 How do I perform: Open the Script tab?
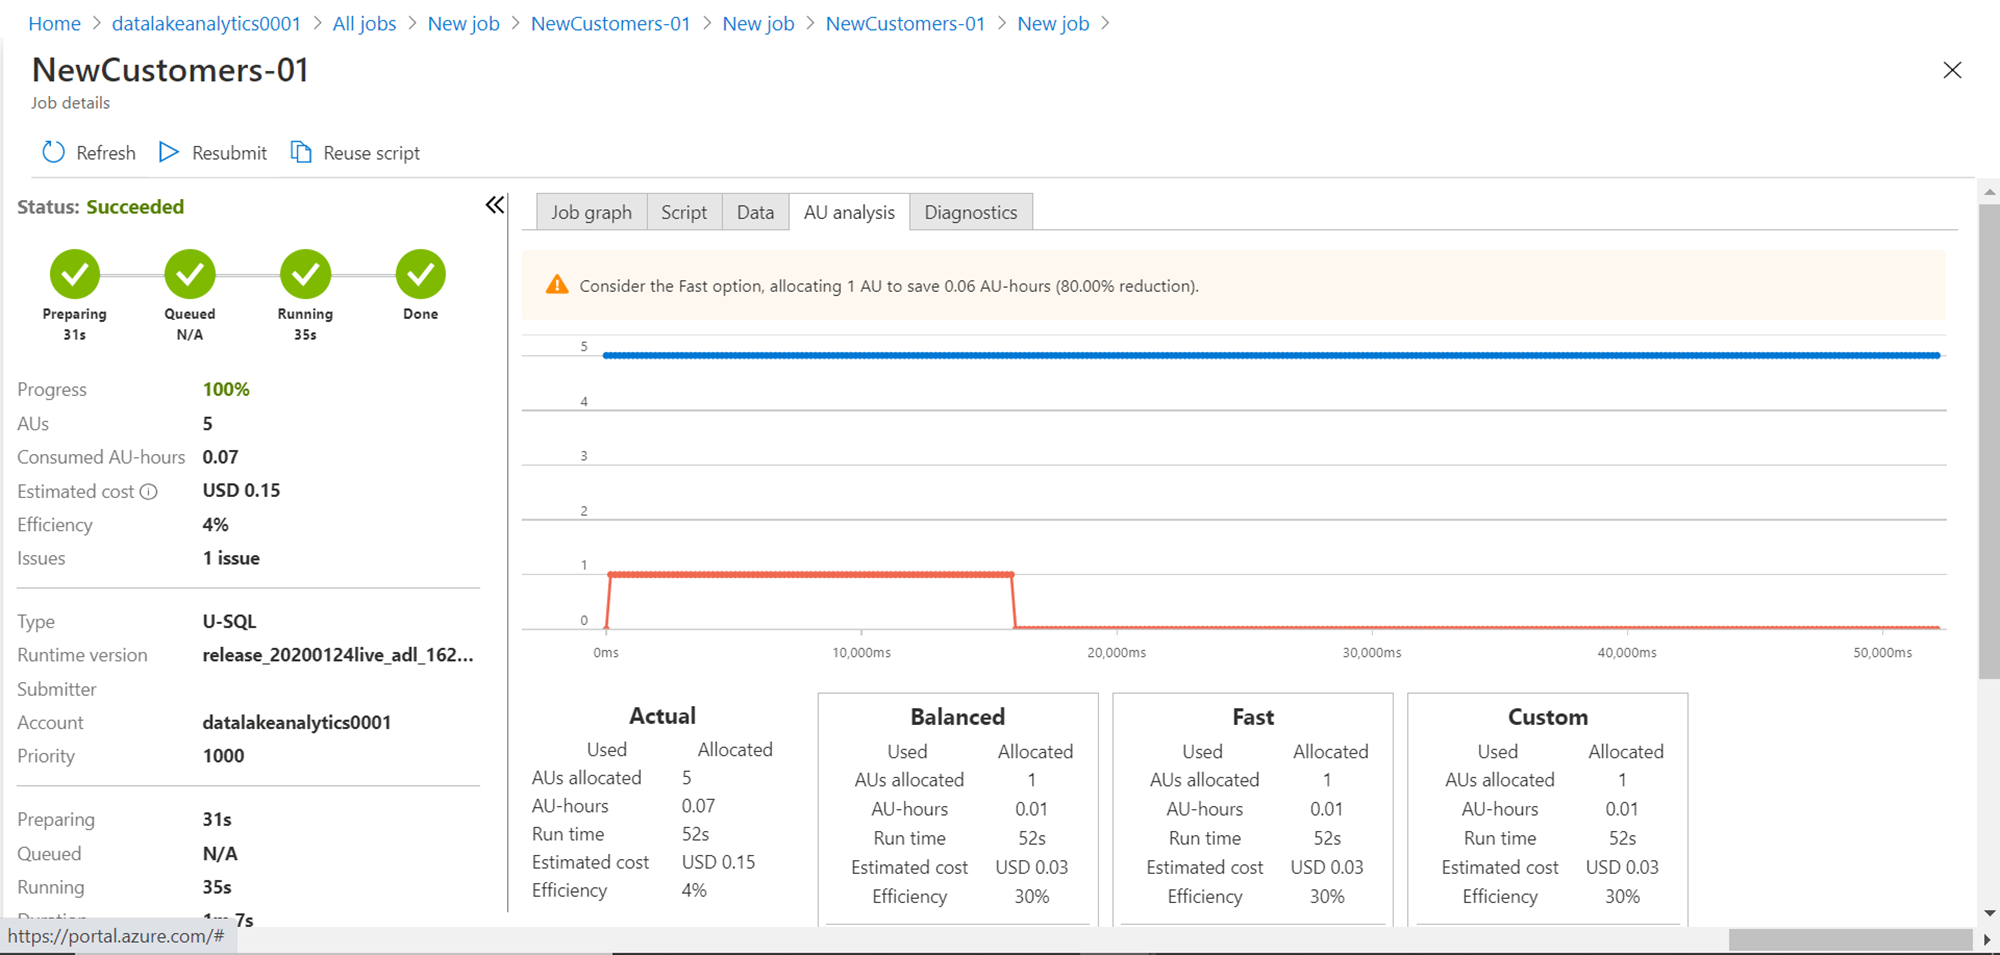pyautogui.click(x=684, y=212)
